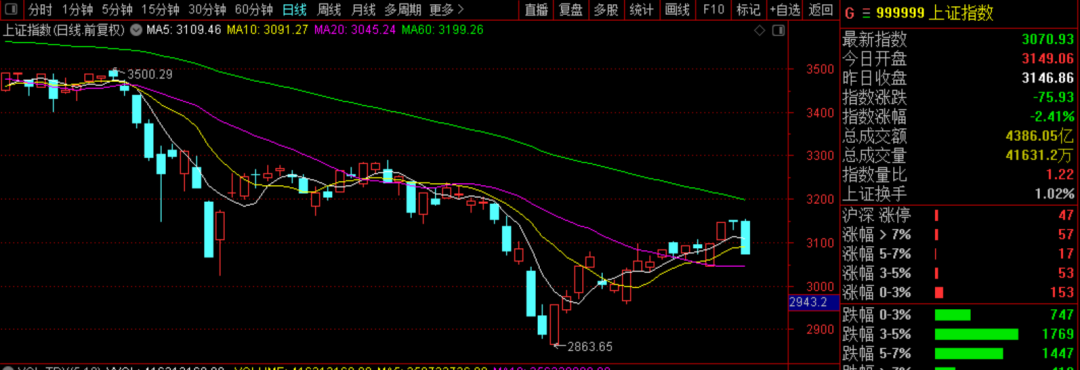Click the 涨幅 3-5% count 53
The image size is (1080, 370).
(x=1066, y=273)
